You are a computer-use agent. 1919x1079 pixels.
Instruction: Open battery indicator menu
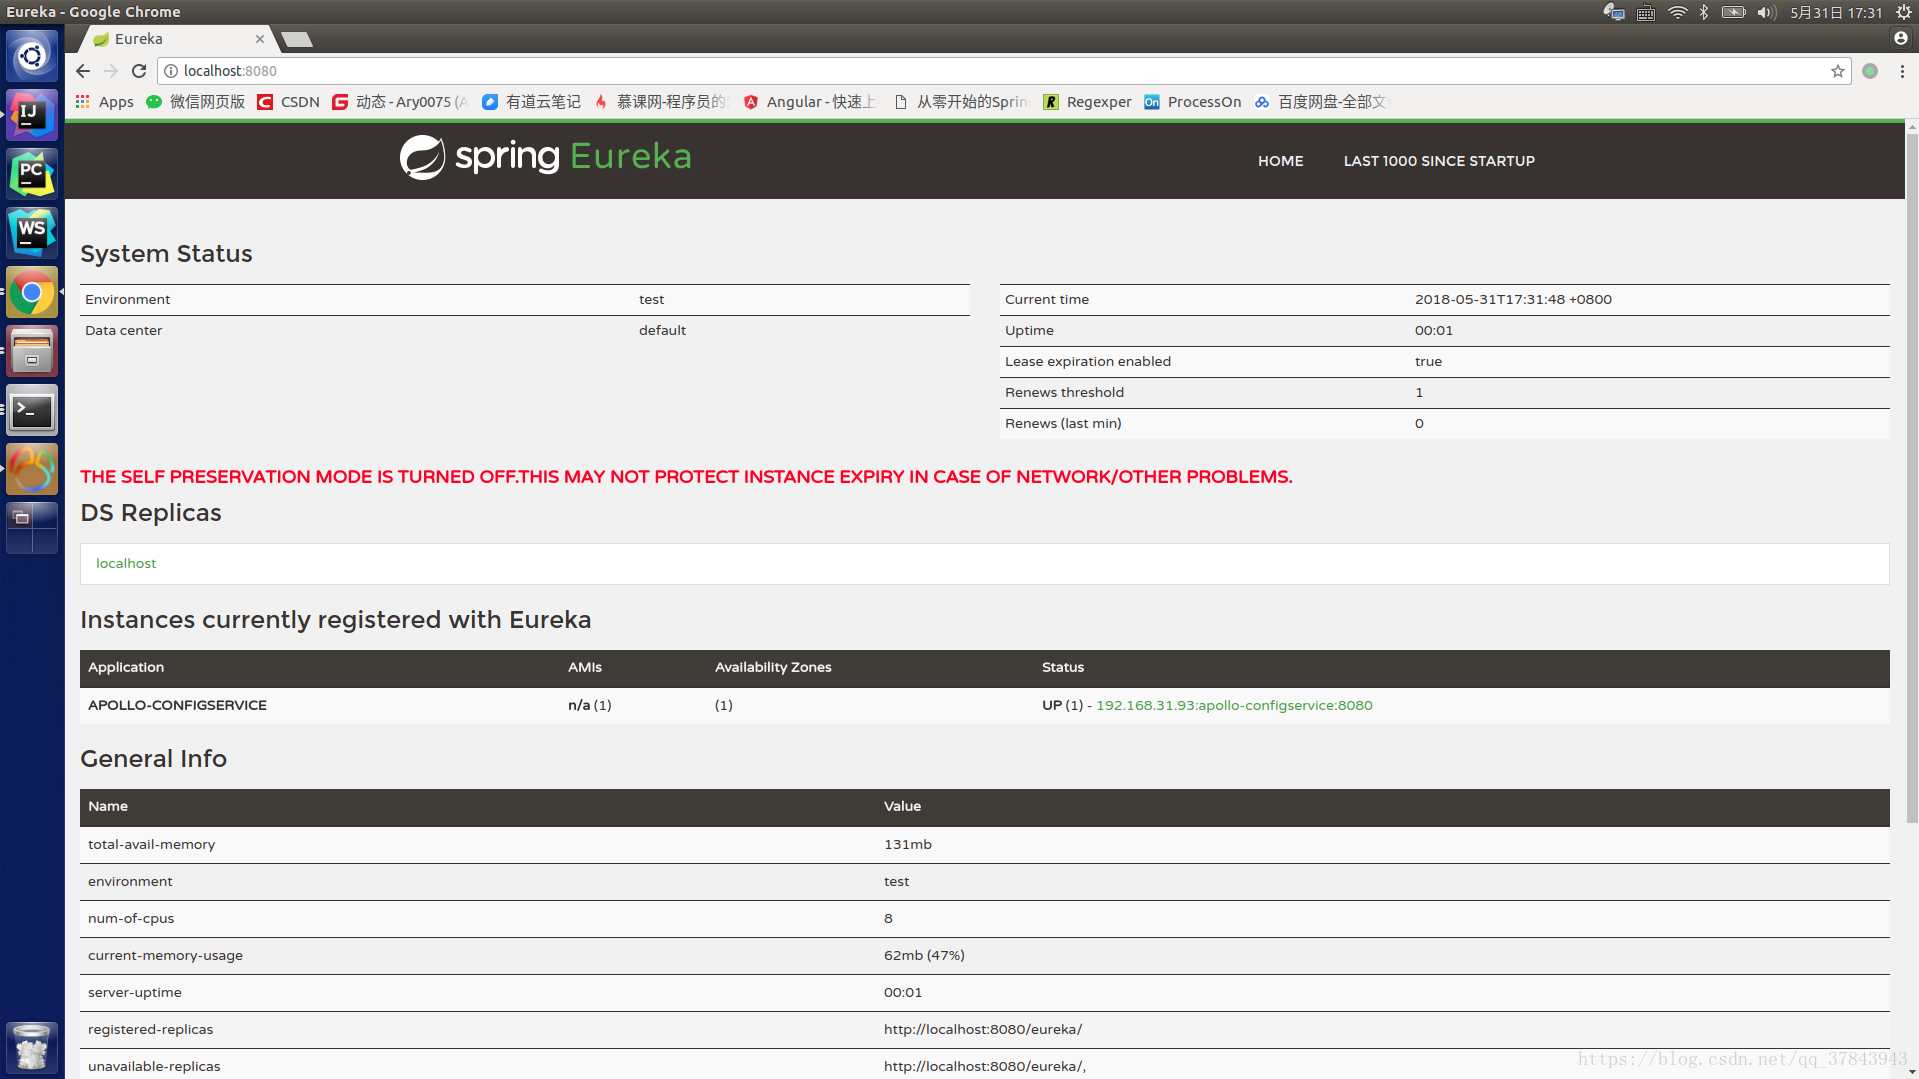pyautogui.click(x=1733, y=12)
